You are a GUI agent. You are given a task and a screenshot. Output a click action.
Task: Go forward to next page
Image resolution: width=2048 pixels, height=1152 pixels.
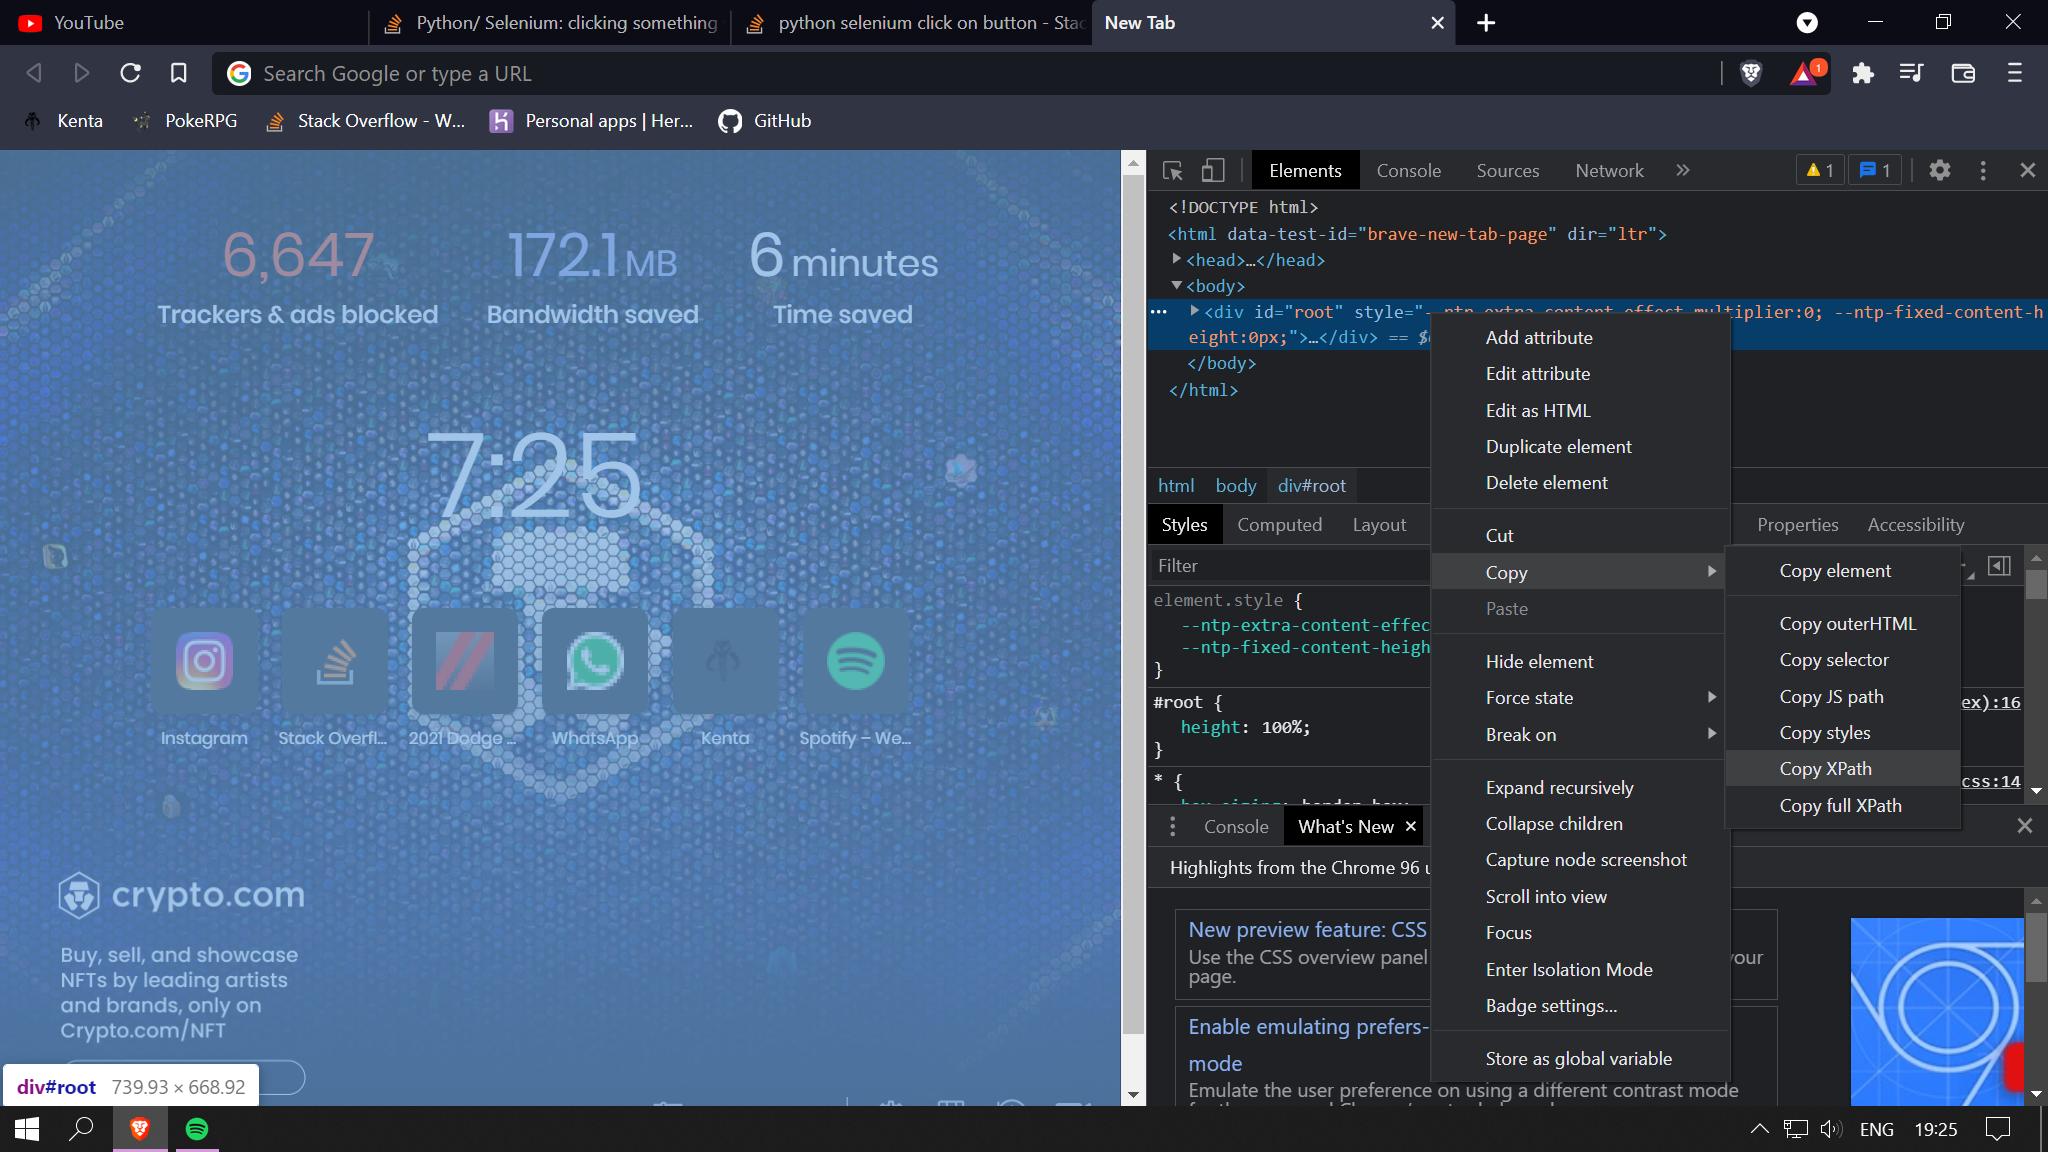(x=82, y=73)
